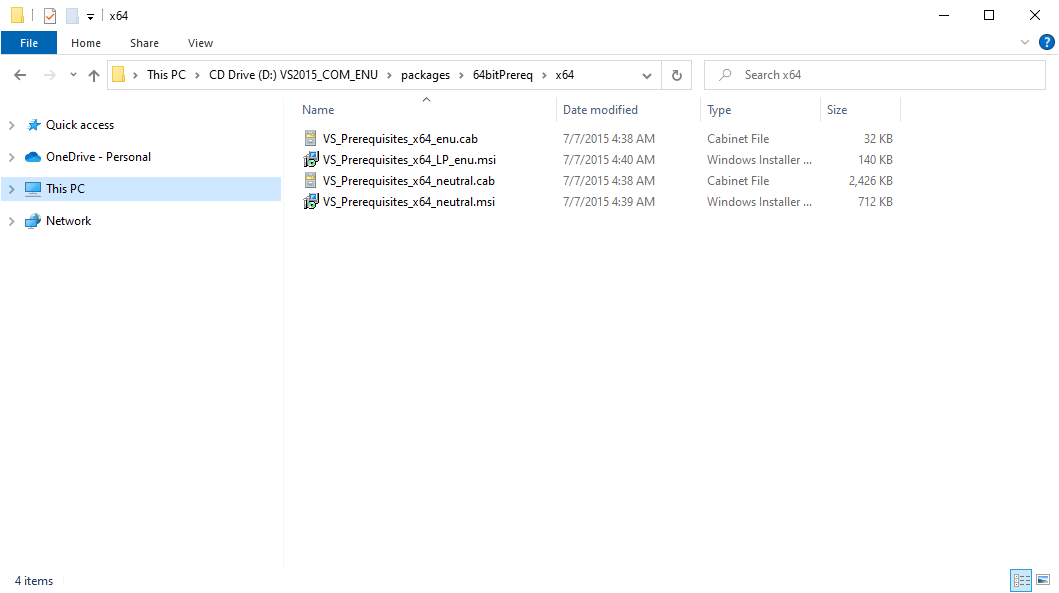
Task: Click the 32 KB size cell
Action: coord(878,138)
